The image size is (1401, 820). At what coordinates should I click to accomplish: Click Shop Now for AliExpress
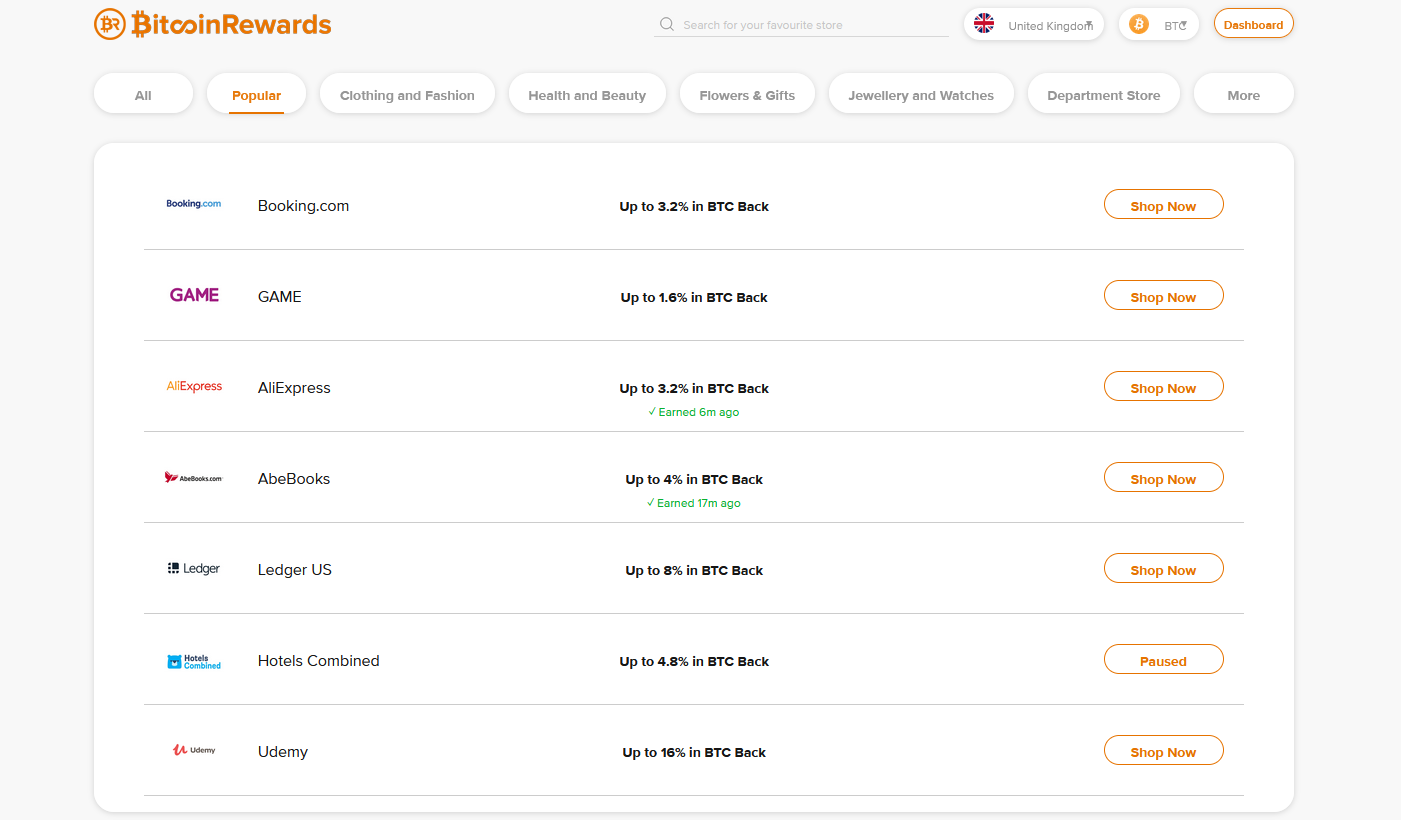click(1164, 387)
